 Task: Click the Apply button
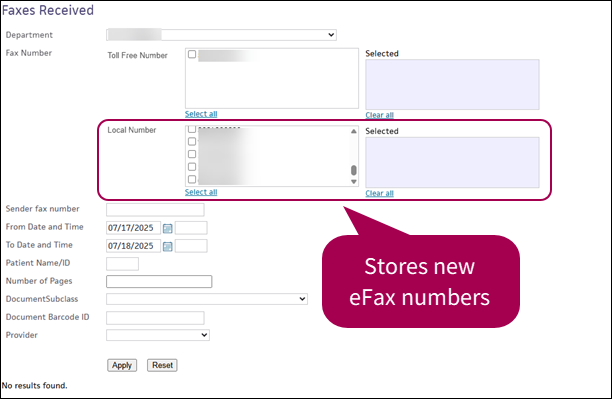(x=122, y=365)
